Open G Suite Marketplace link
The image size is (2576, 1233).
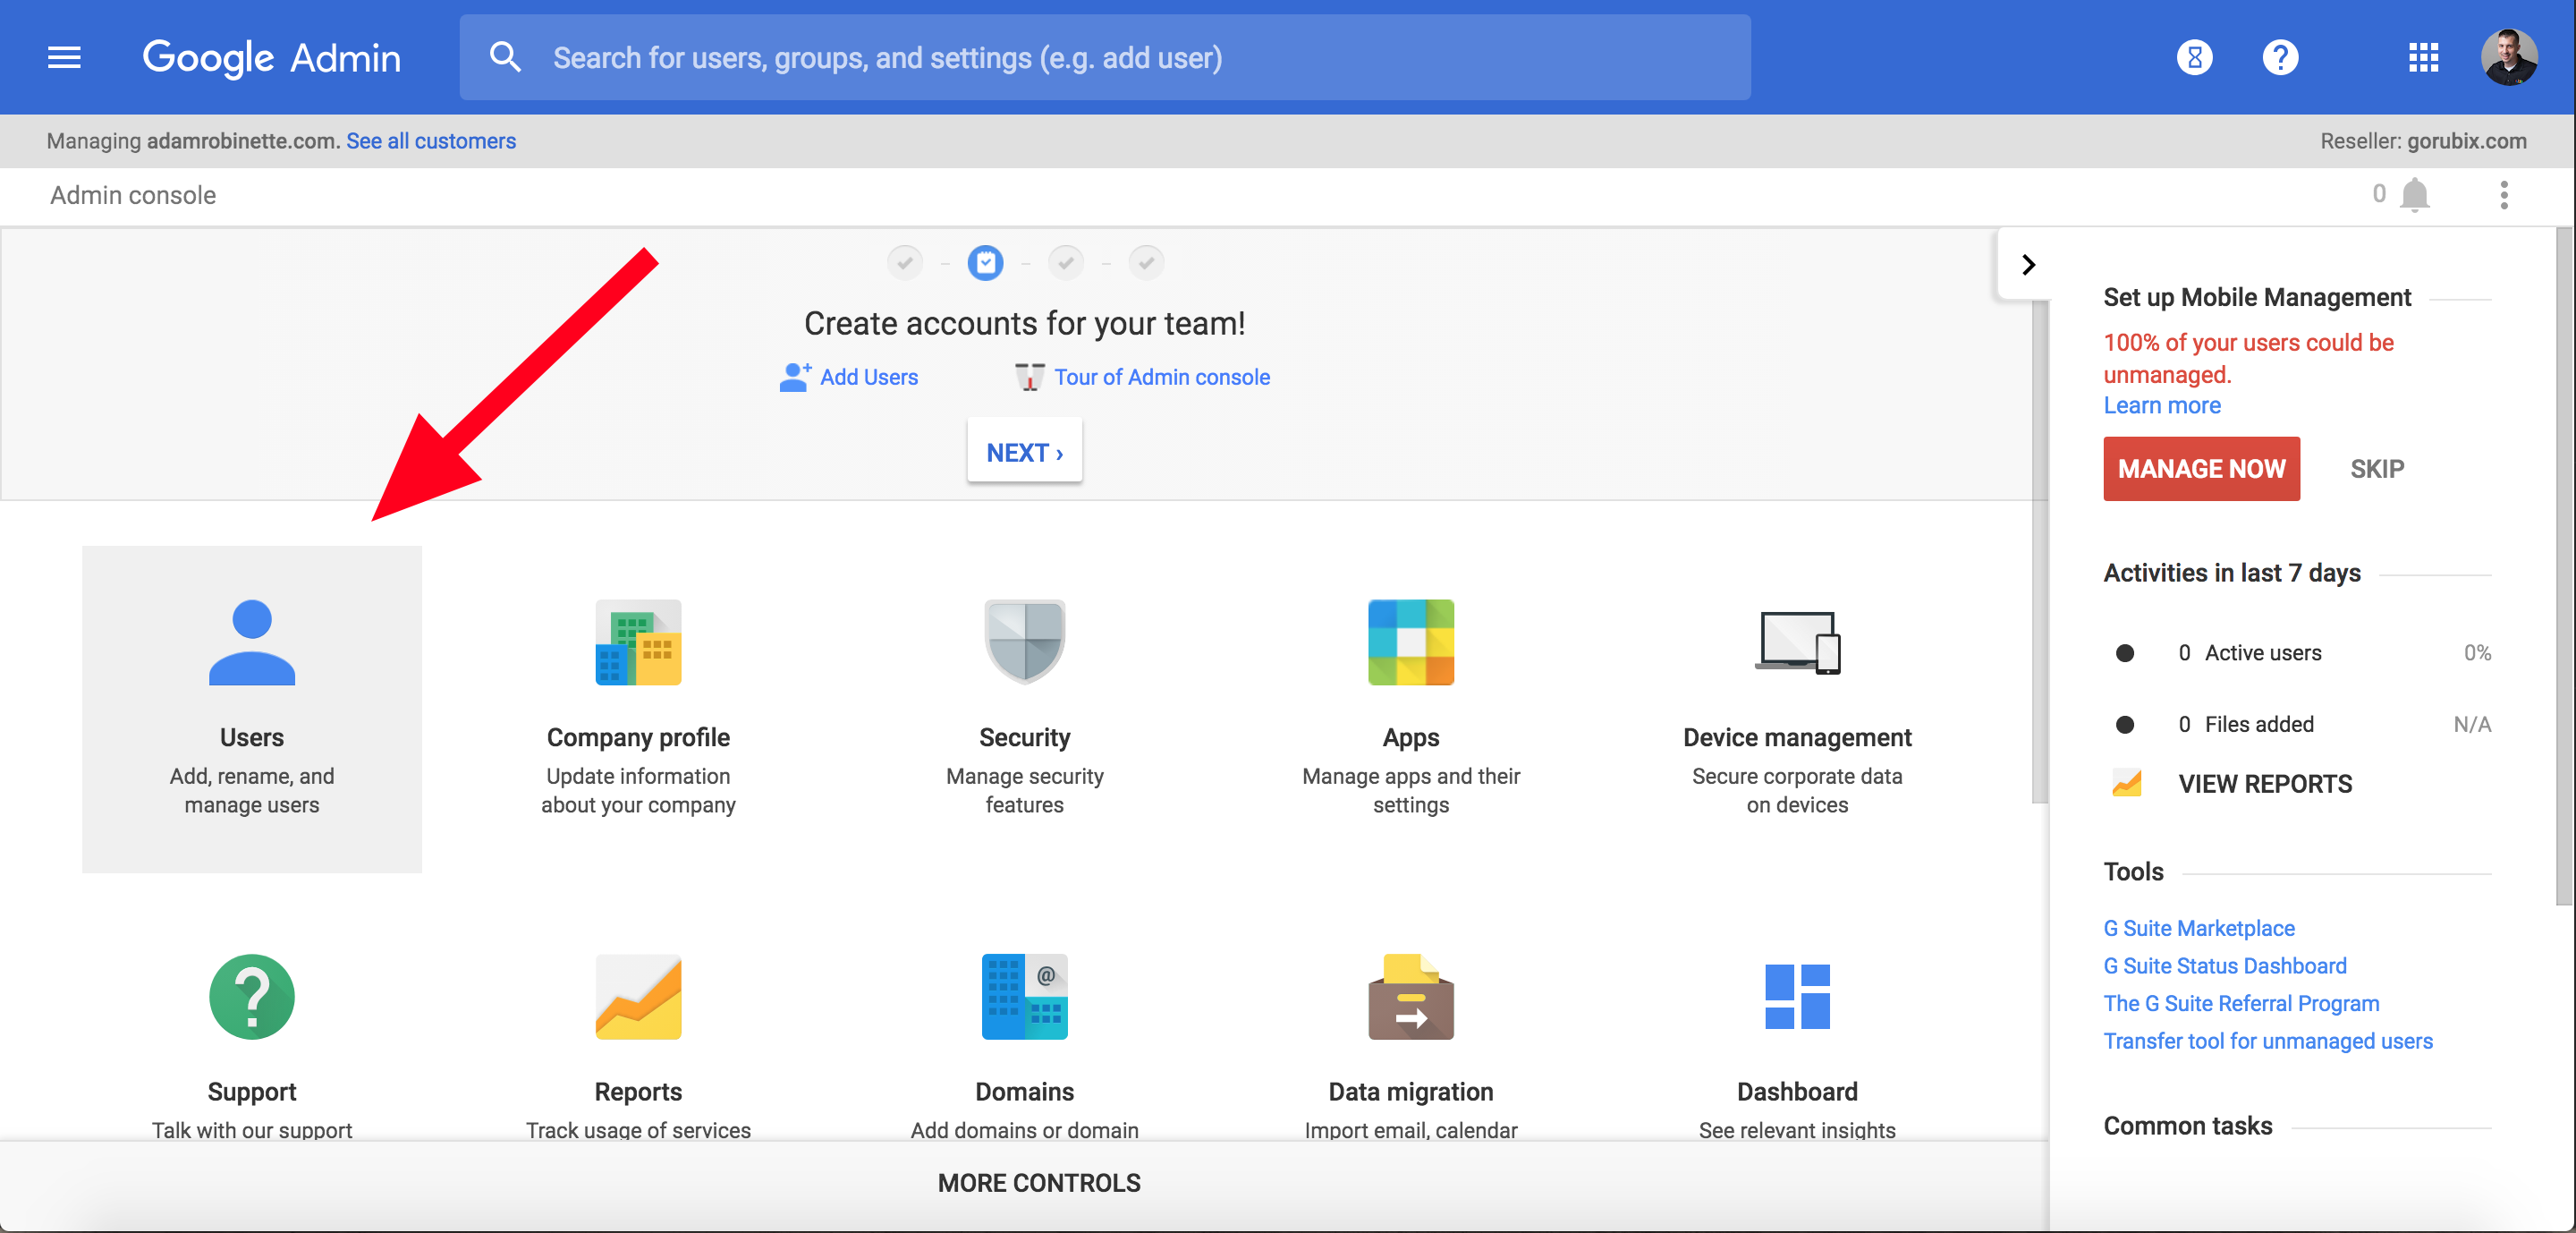(x=2198, y=928)
